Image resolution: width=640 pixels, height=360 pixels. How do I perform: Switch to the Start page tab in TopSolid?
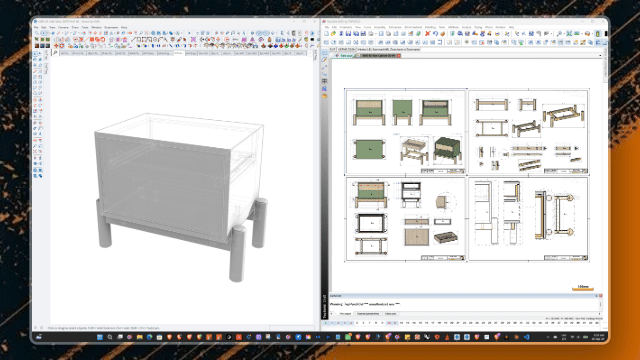pyautogui.click(x=345, y=56)
